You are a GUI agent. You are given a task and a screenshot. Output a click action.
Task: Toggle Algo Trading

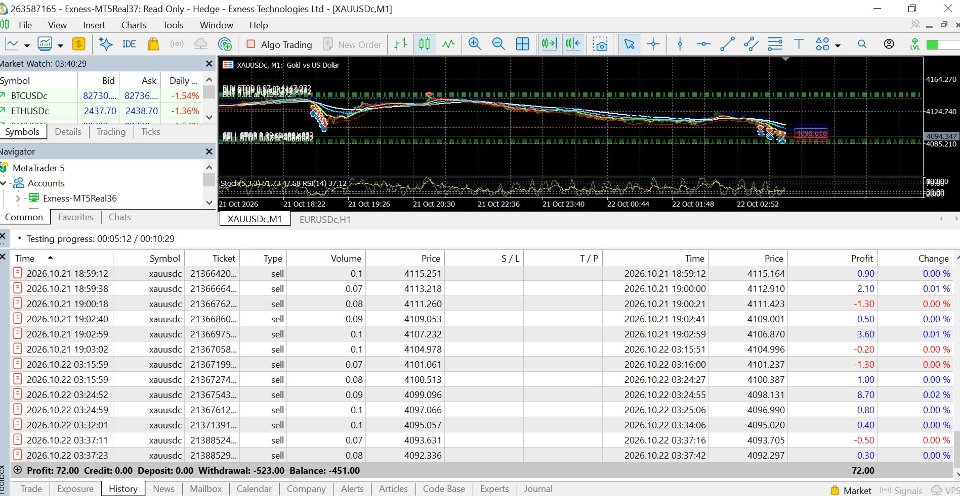pos(279,44)
